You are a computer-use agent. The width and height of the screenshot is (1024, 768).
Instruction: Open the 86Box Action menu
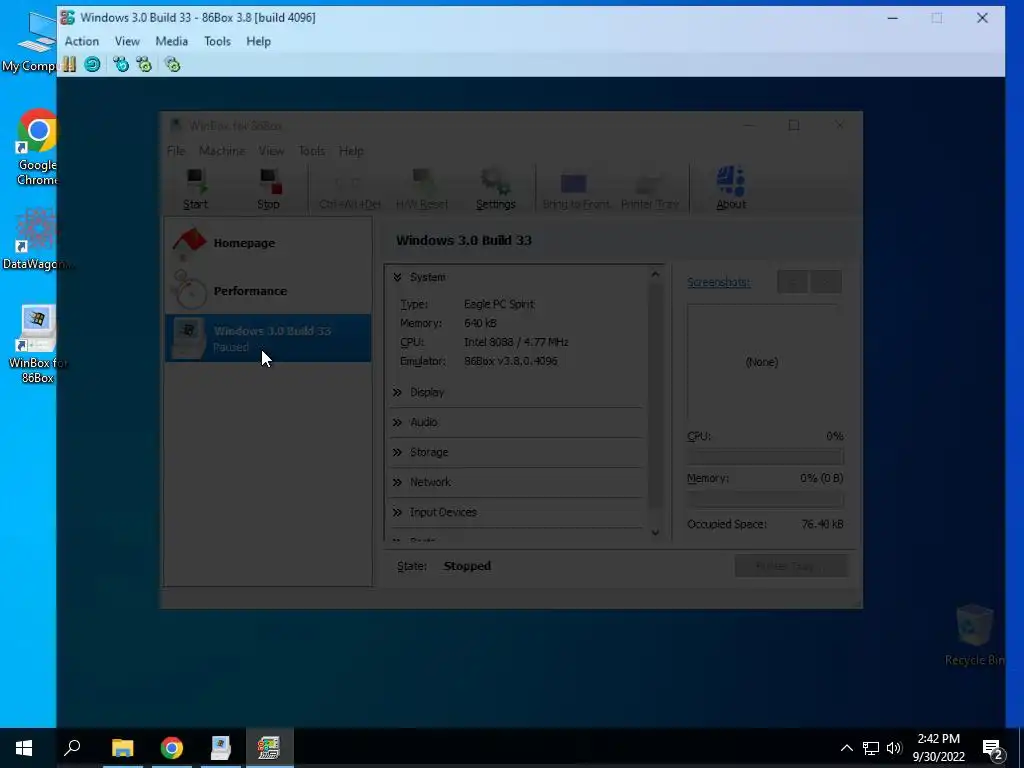(x=82, y=41)
